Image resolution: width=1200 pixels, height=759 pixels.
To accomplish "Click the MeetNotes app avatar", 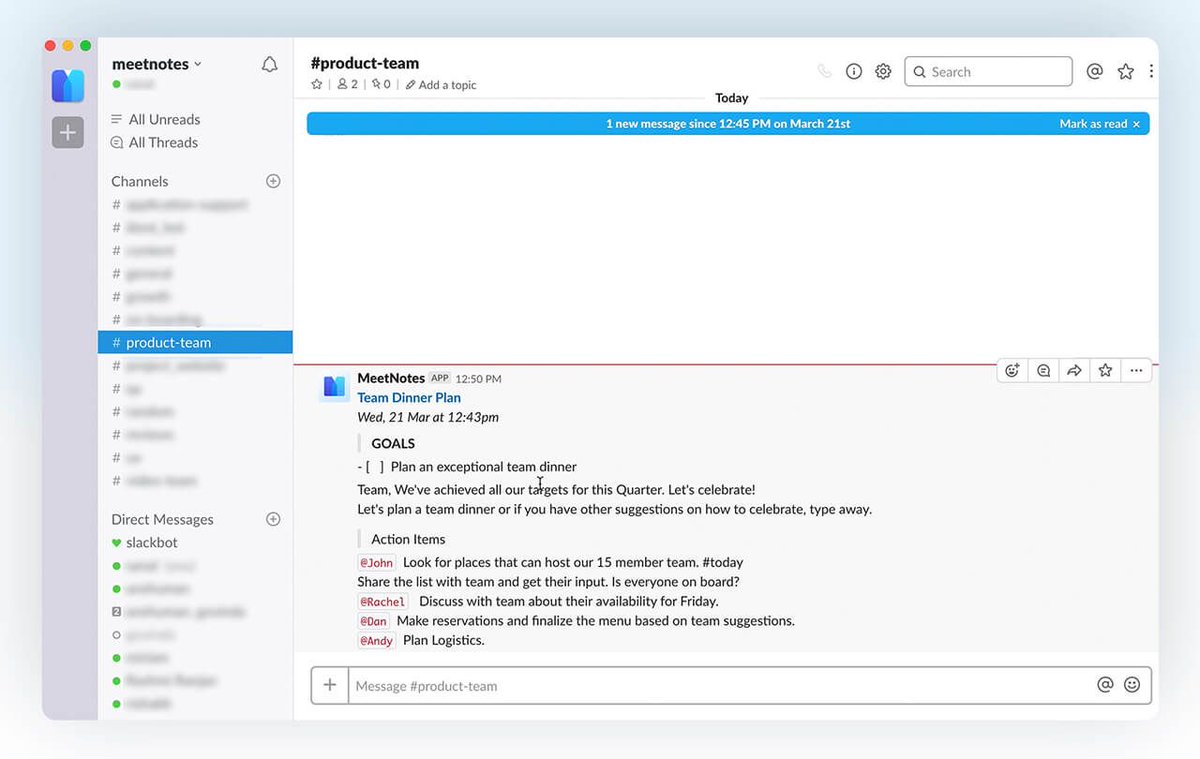I will coord(334,386).
